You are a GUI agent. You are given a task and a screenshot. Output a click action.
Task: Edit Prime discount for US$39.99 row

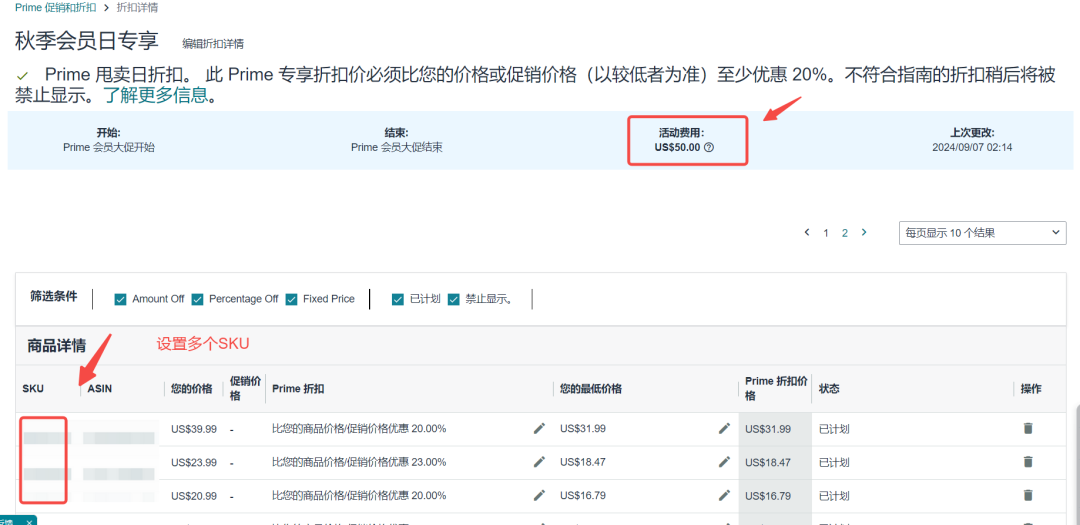point(539,429)
